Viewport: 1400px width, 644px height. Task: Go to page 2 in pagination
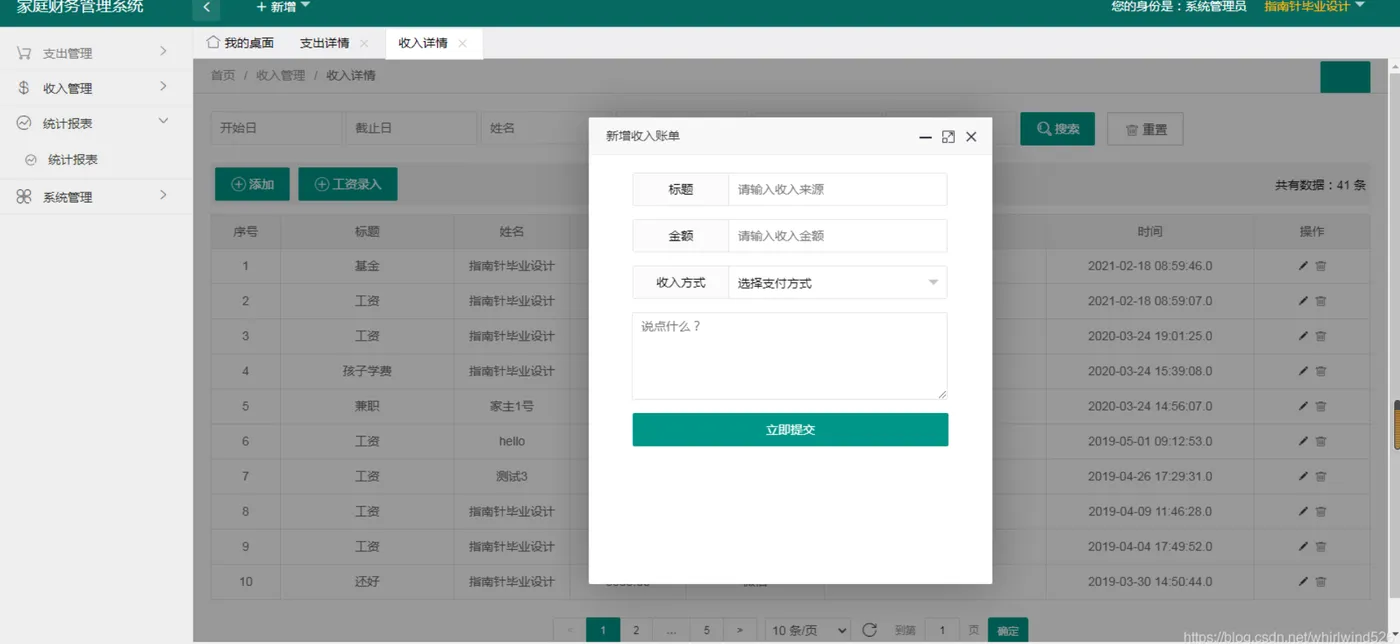pyautogui.click(x=636, y=630)
